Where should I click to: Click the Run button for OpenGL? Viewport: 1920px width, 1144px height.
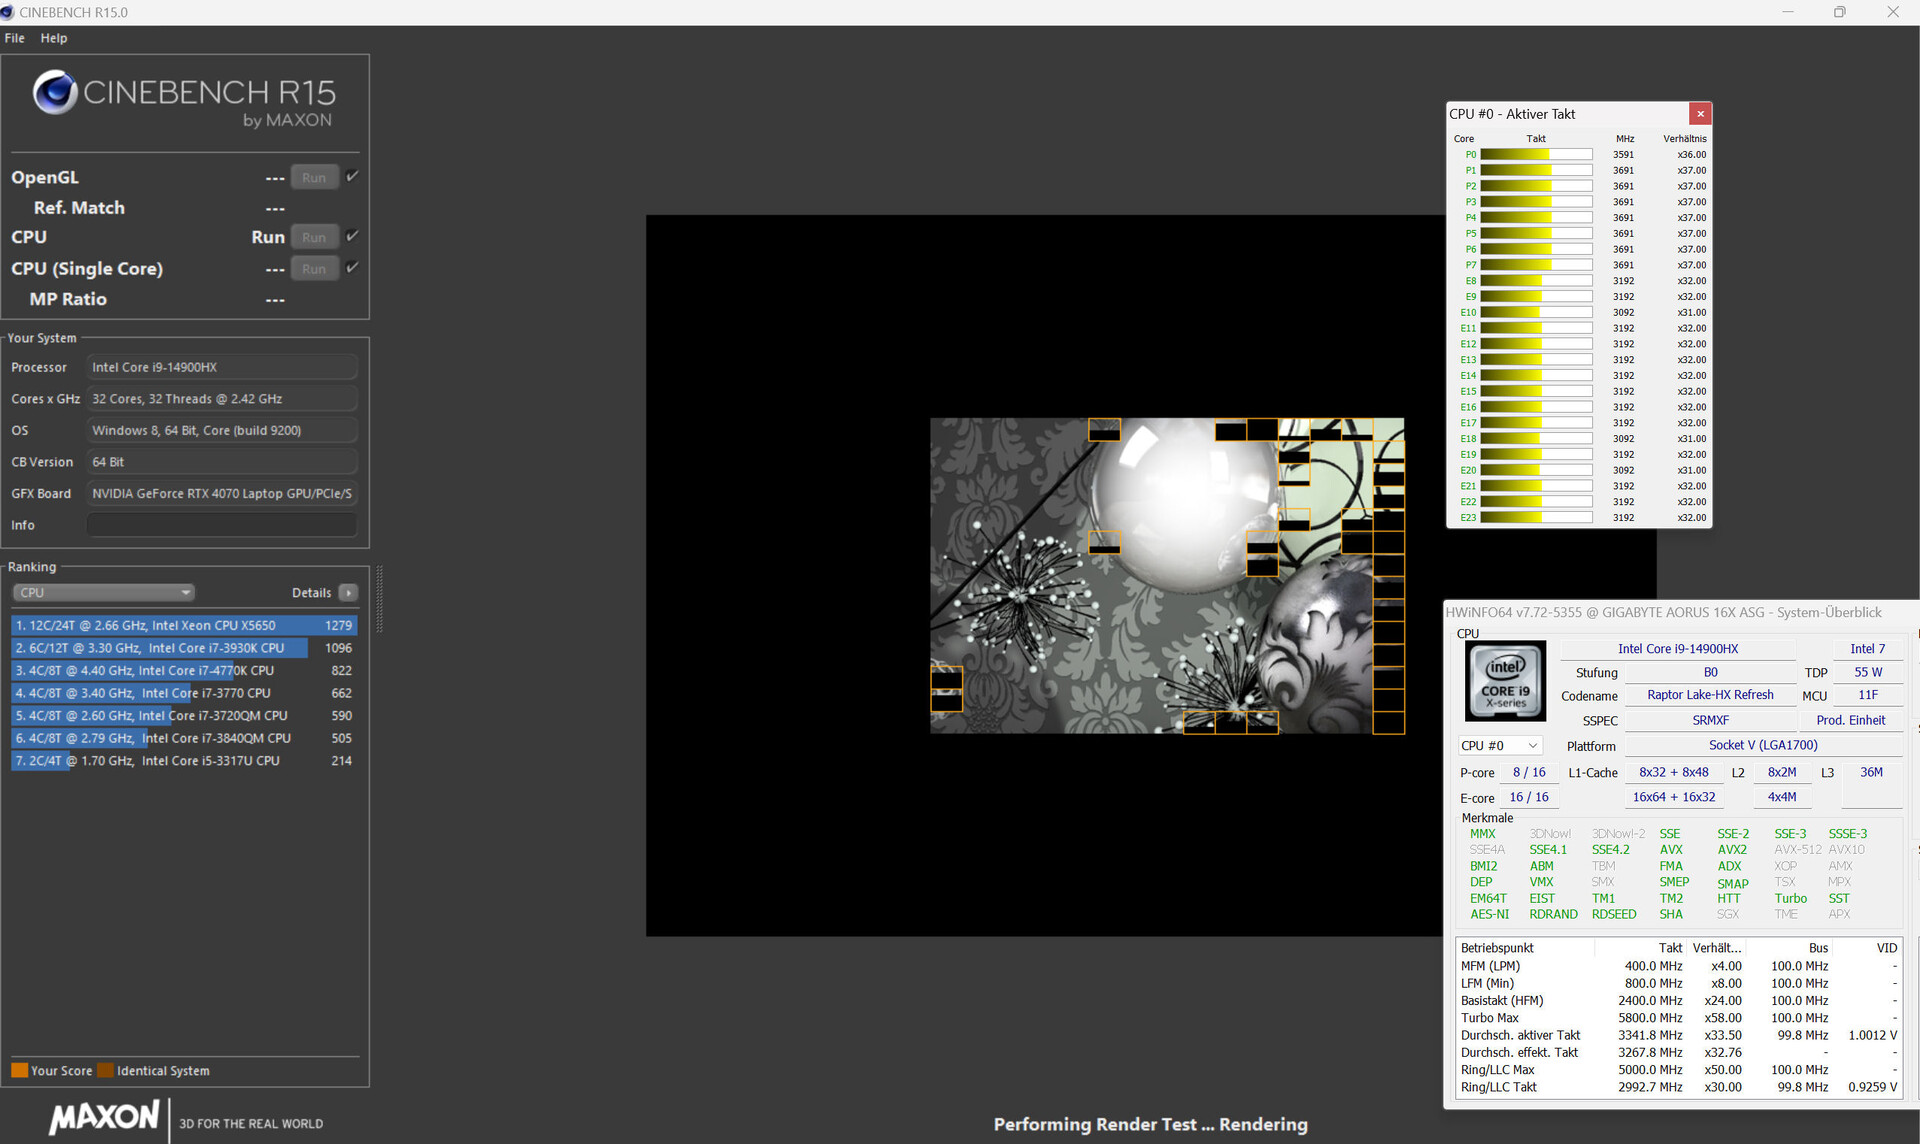[314, 178]
